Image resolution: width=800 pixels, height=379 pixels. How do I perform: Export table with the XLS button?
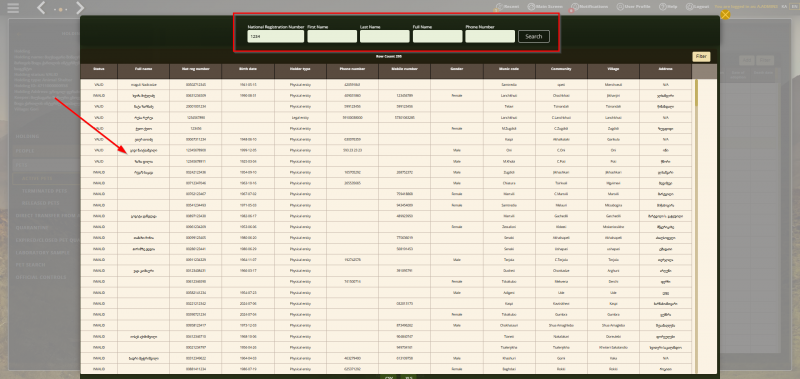(x=408, y=377)
